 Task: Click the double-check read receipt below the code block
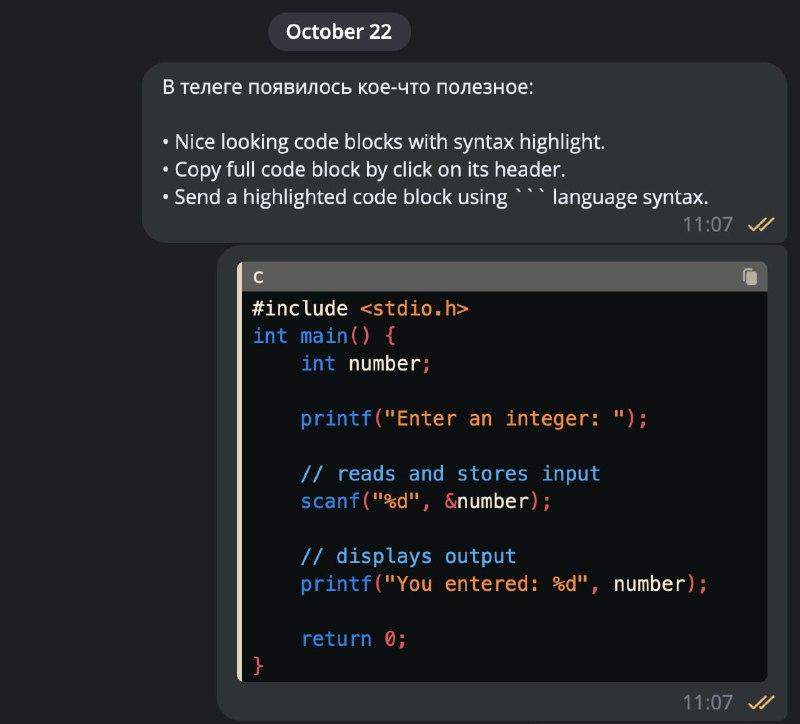tap(761, 701)
